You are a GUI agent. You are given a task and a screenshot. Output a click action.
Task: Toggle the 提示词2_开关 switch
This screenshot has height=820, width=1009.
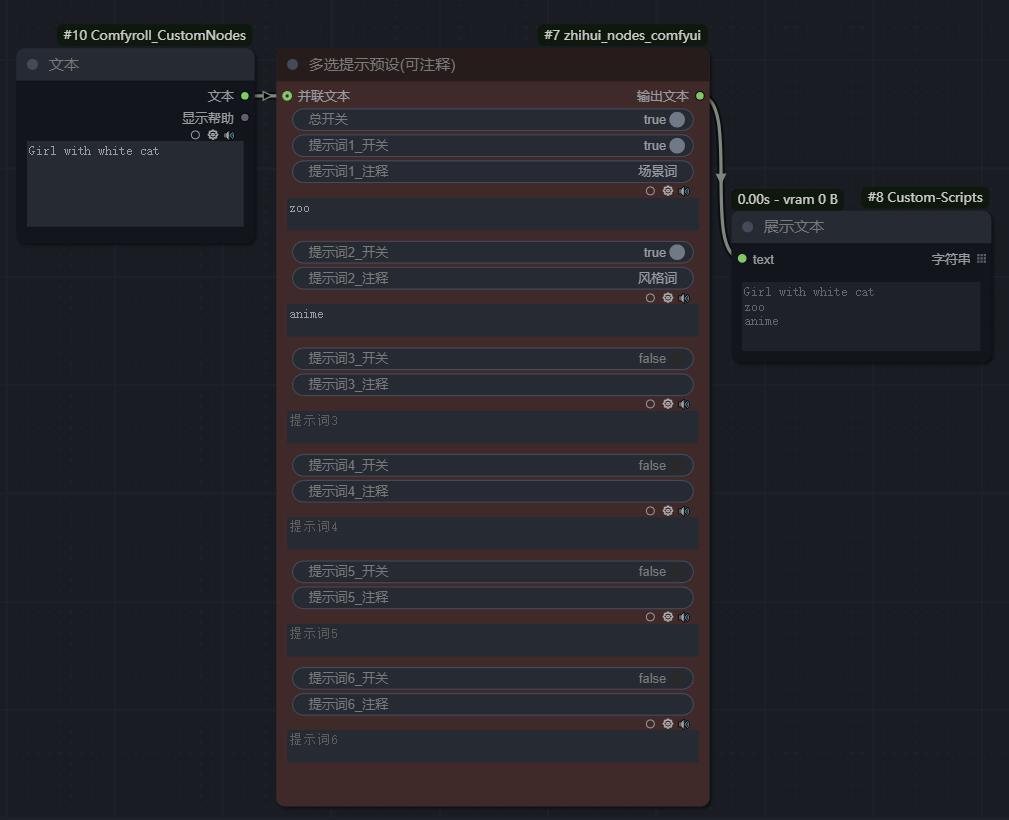(493, 252)
